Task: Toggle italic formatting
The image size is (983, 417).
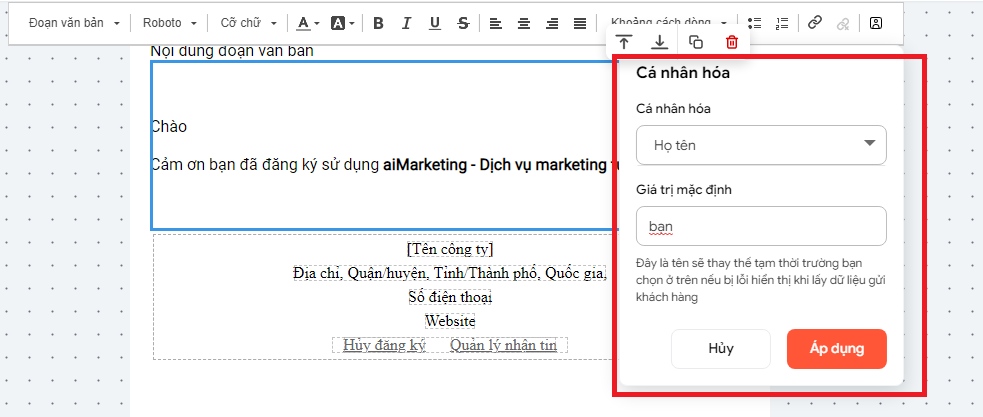Action: (x=406, y=23)
